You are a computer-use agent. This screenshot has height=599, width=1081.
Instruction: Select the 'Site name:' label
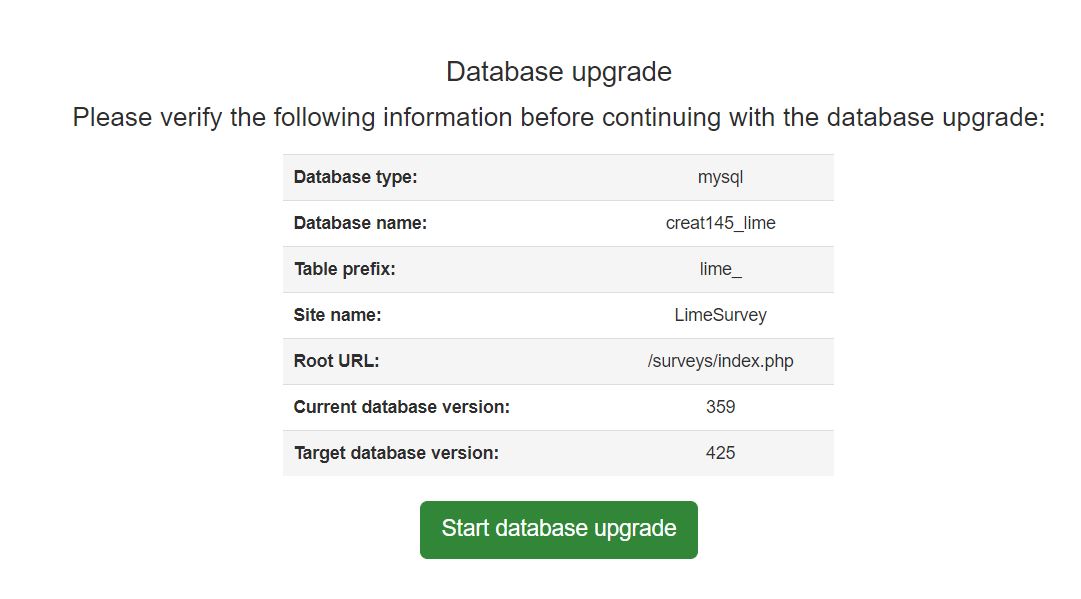tap(338, 315)
